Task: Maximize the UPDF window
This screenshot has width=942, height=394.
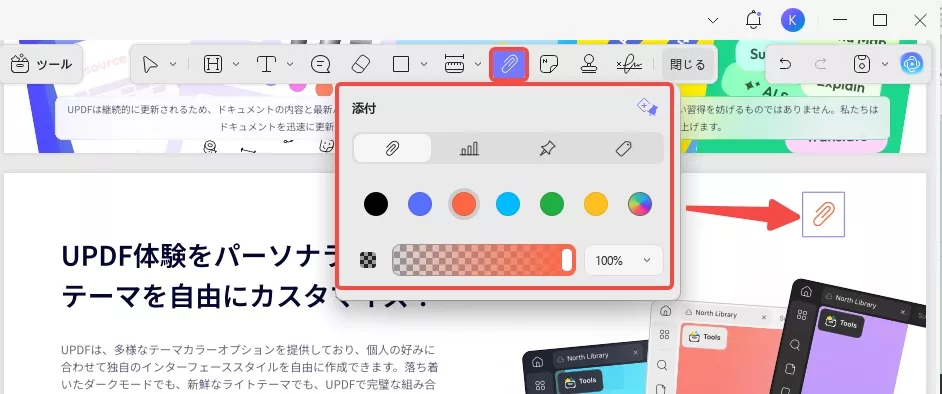Action: click(880, 20)
